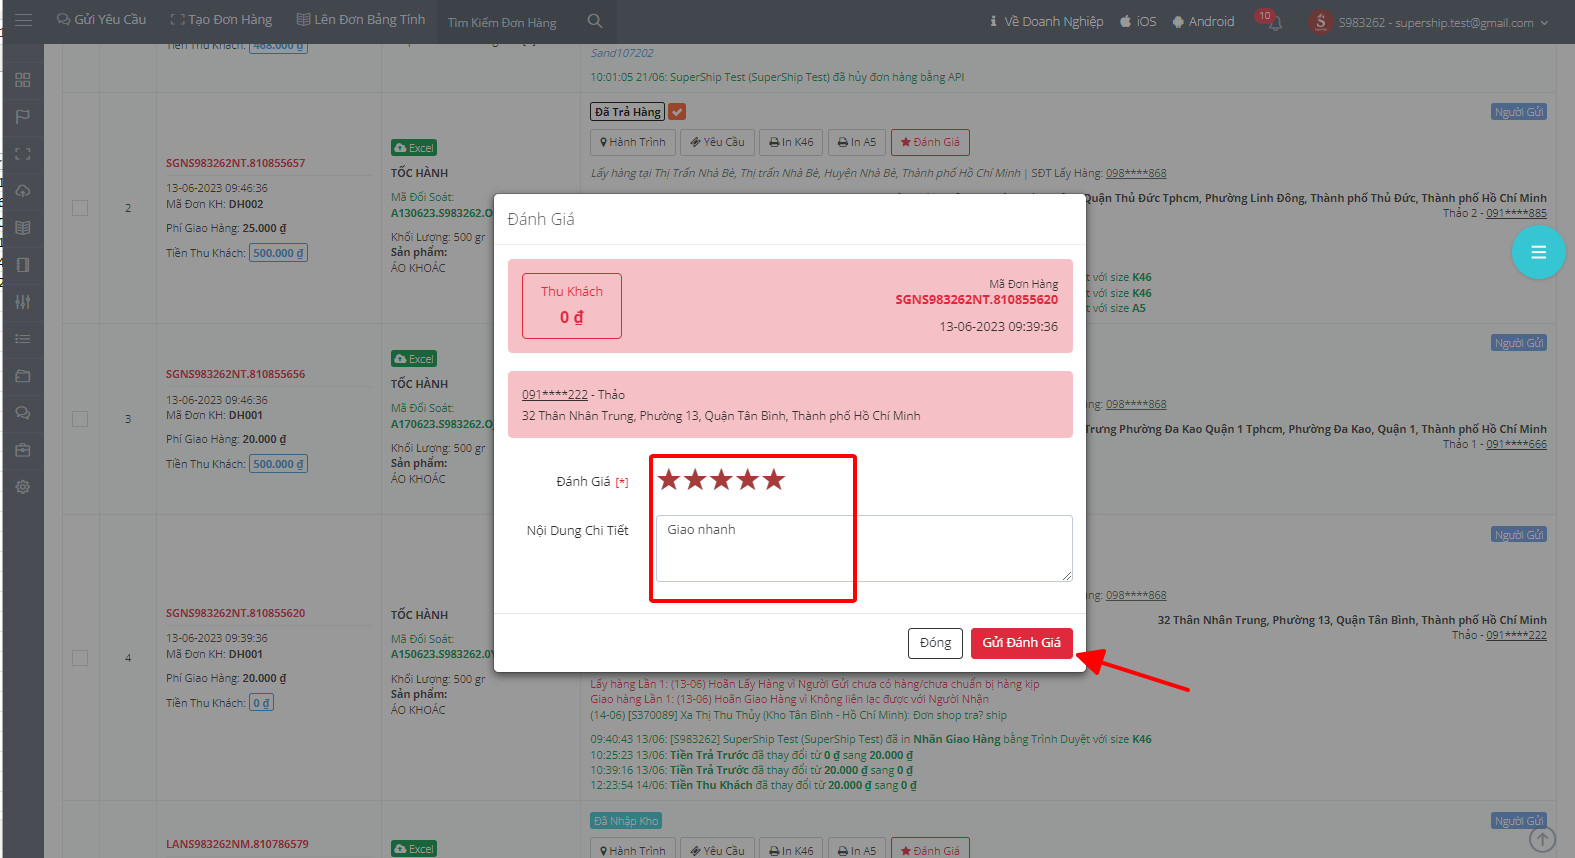1575x858 pixels.
Task: Open order link SGNS983262NT.810855656
Action: click(x=235, y=374)
